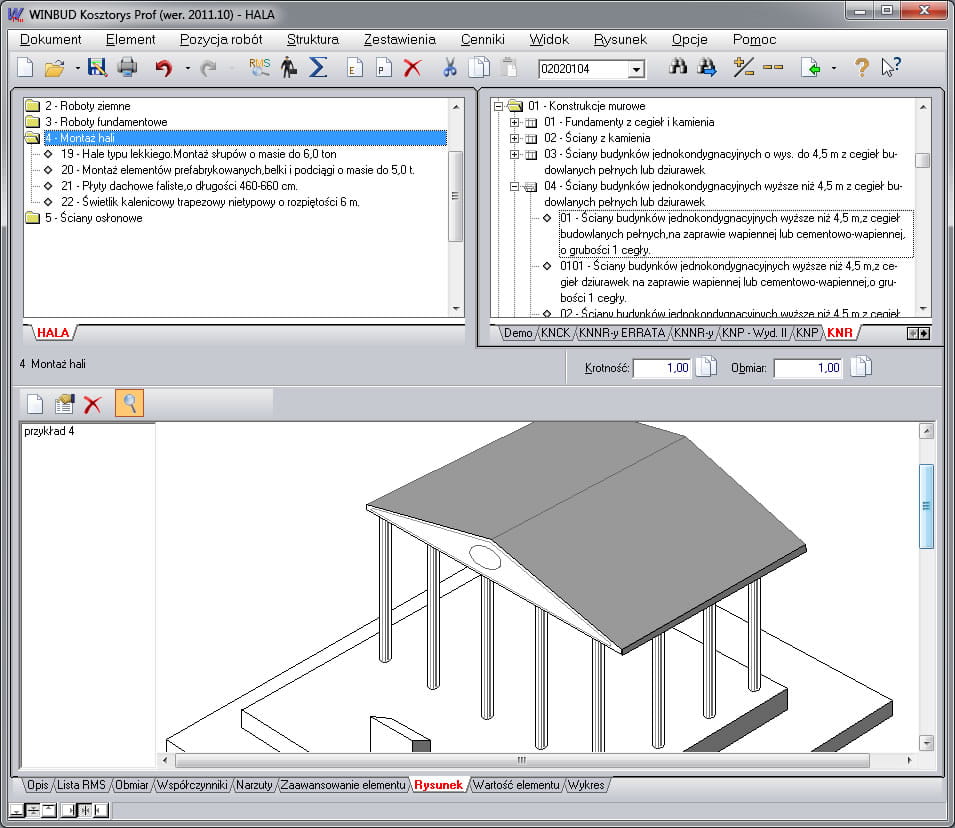The image size is (955, 828).
Task: Open the 02020104 code combo box
Action: 636,69
